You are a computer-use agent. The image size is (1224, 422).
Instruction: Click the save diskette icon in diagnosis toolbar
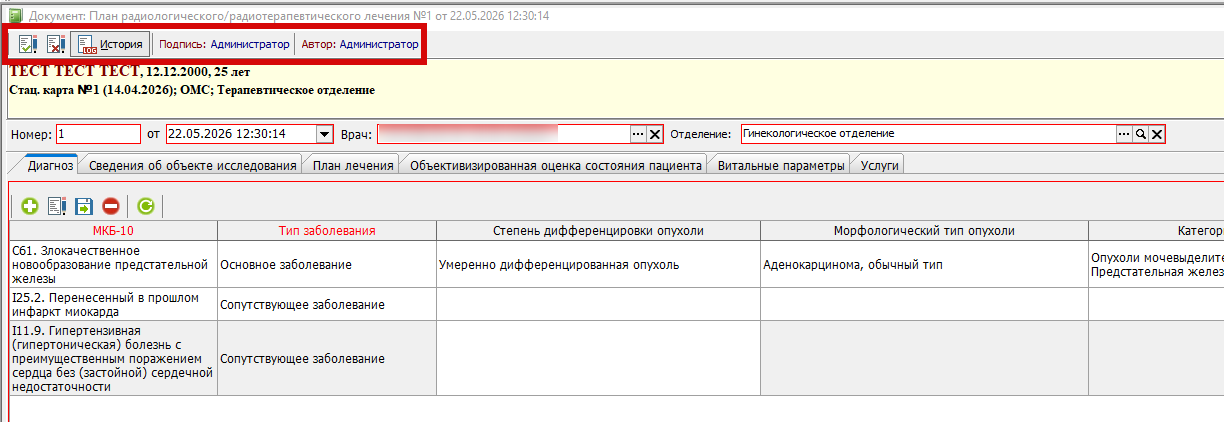[x=84, y=206]
